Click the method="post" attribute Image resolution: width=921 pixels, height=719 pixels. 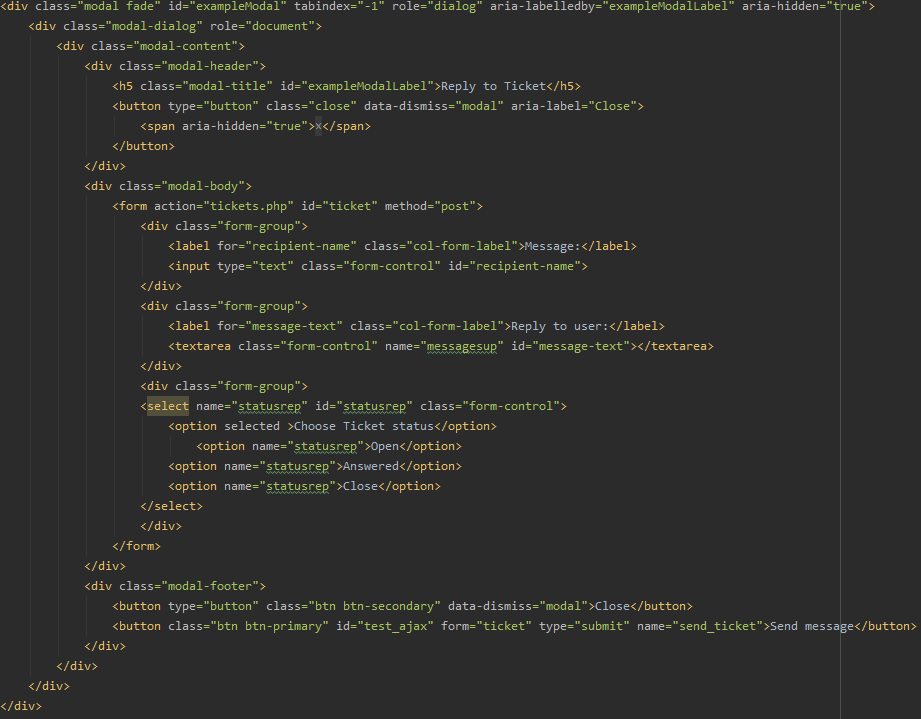click(430, 206)
